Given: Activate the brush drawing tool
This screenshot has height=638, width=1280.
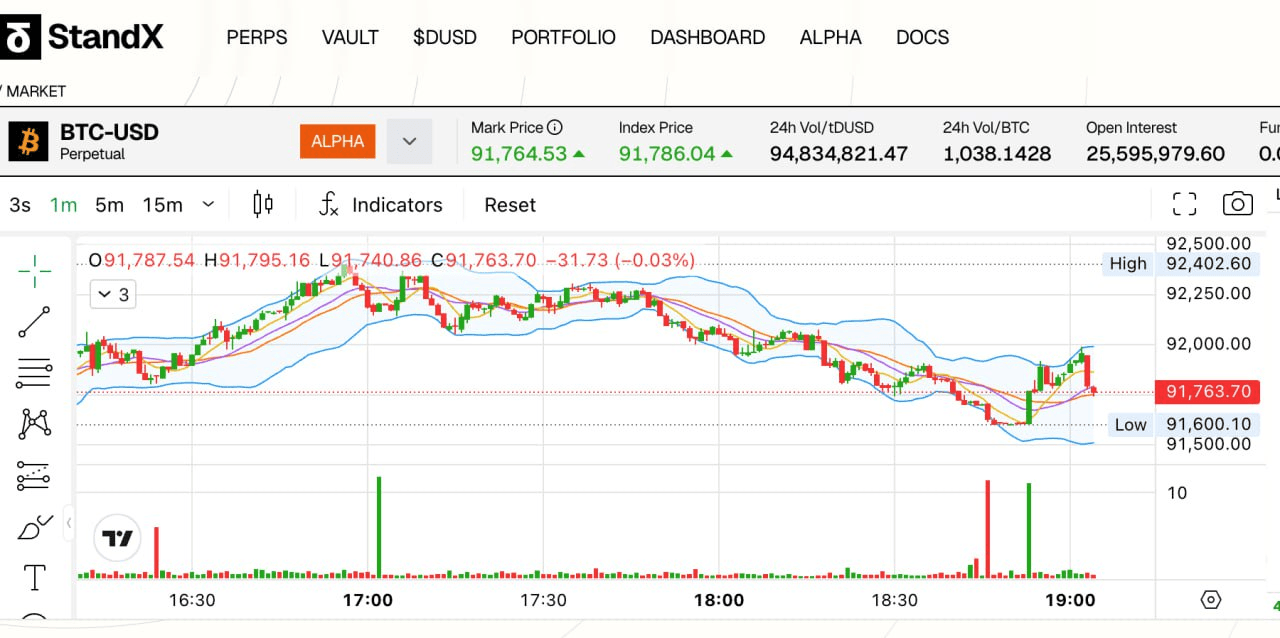Looking at the screenshot, I should (x=34, y=527).
